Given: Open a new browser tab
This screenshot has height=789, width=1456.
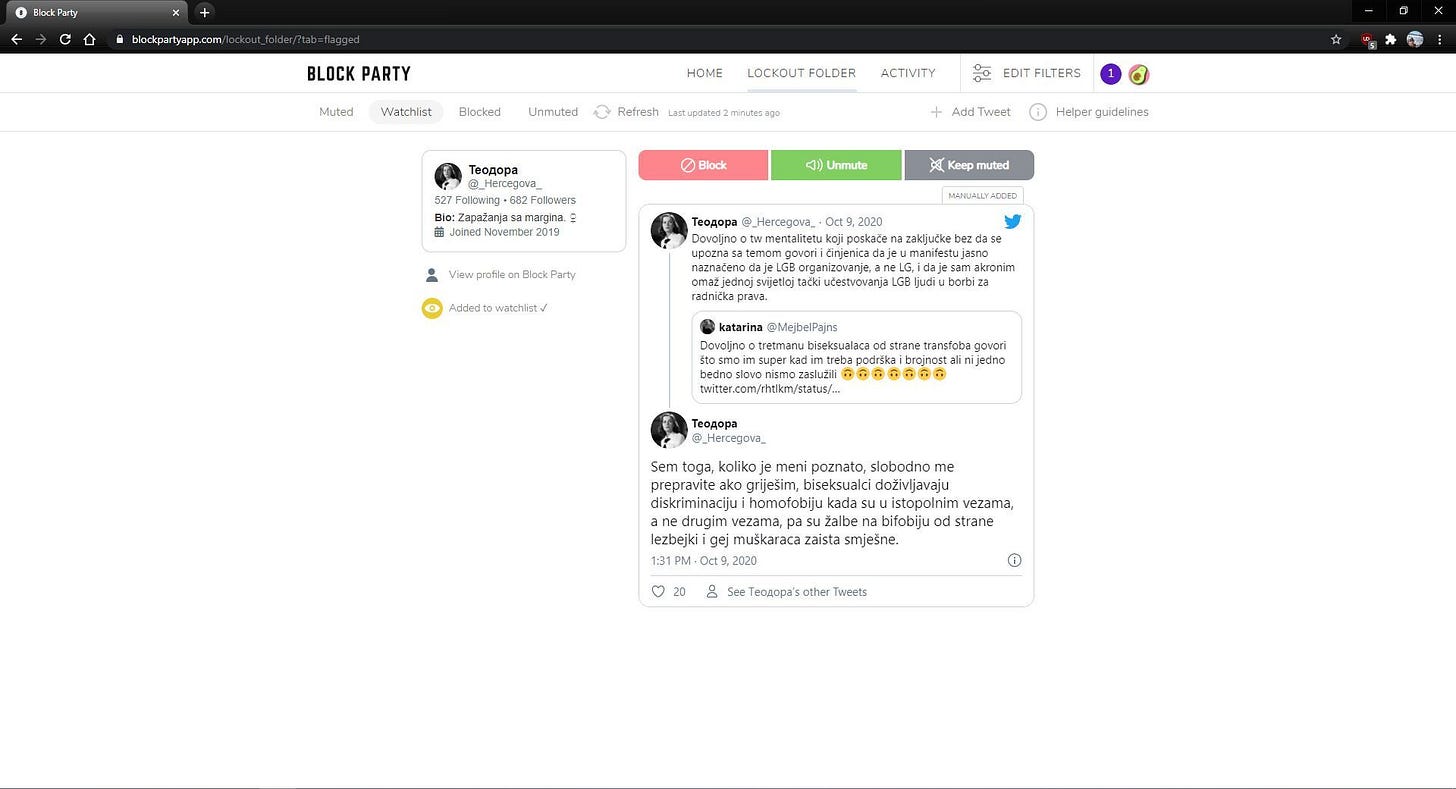Looking at the screenshot, I should coord(205,12).
